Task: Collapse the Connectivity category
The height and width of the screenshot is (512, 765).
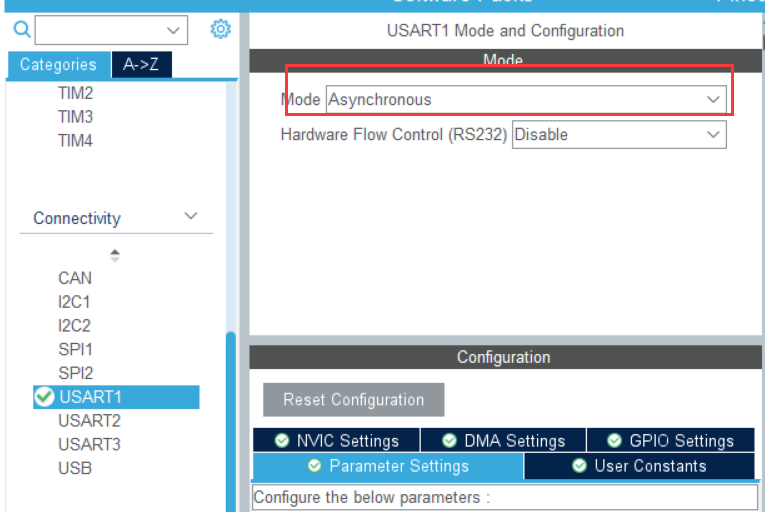Action: [191, 216]
